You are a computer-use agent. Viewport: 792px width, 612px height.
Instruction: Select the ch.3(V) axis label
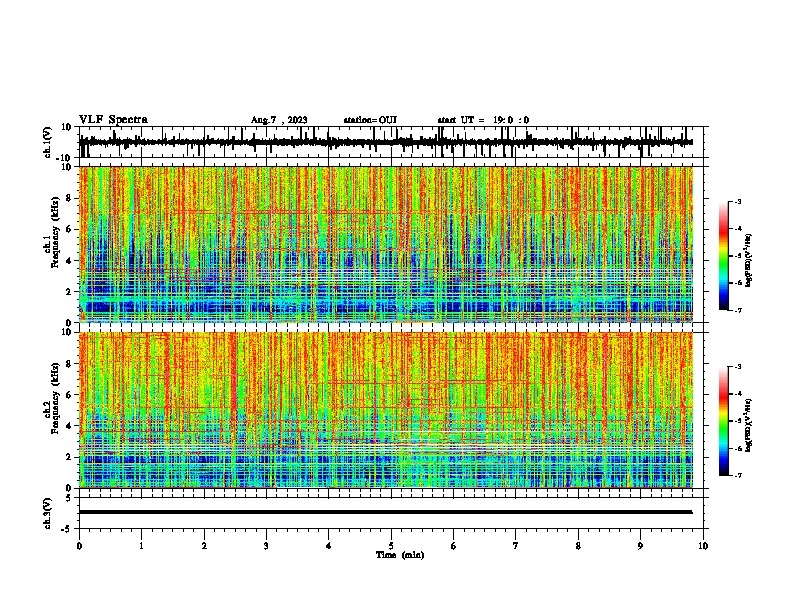48,513
